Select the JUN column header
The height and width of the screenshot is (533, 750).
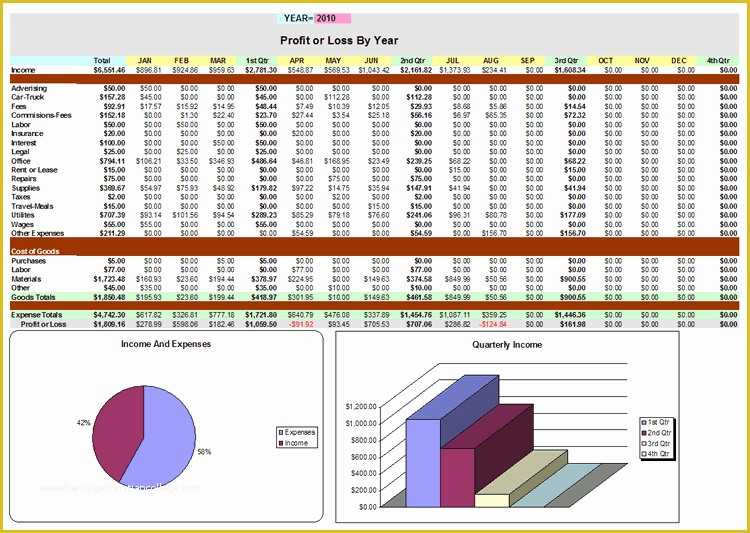[x=371, y=61]
